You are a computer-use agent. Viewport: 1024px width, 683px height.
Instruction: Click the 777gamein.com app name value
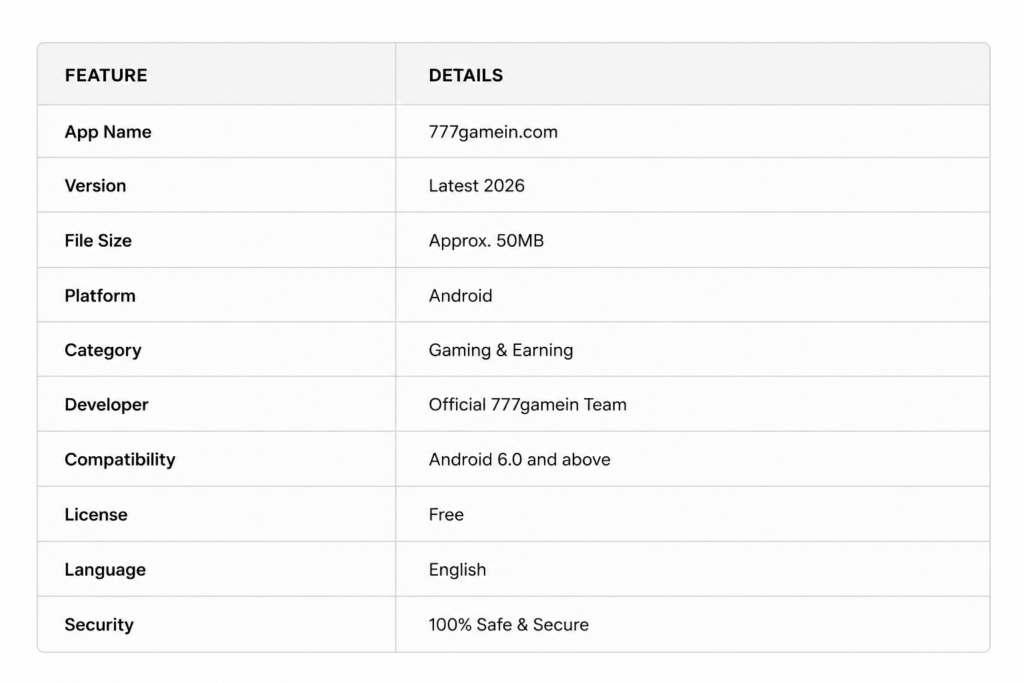[493, 132]
